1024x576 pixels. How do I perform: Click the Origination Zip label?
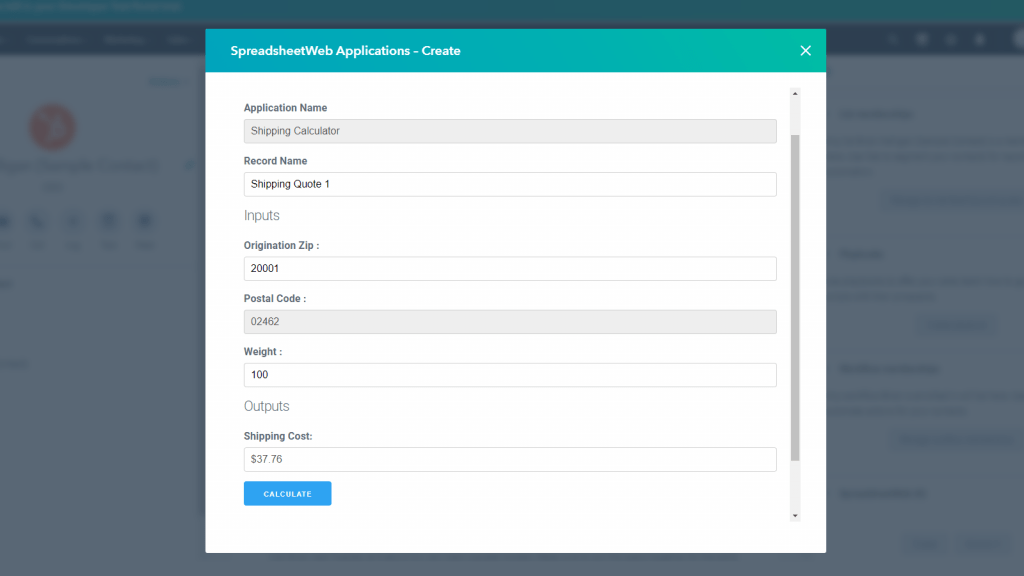(281, 246)
